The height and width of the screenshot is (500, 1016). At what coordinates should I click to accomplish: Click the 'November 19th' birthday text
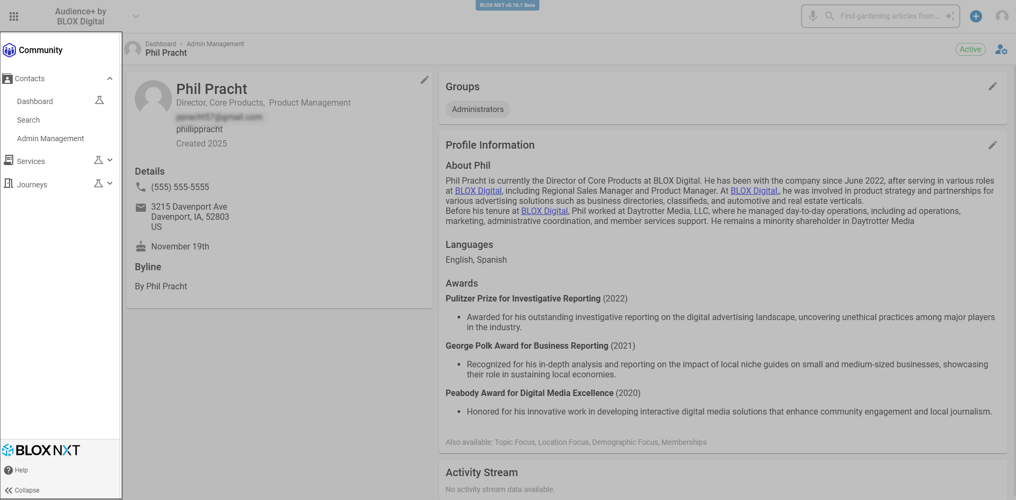[180, 247]
